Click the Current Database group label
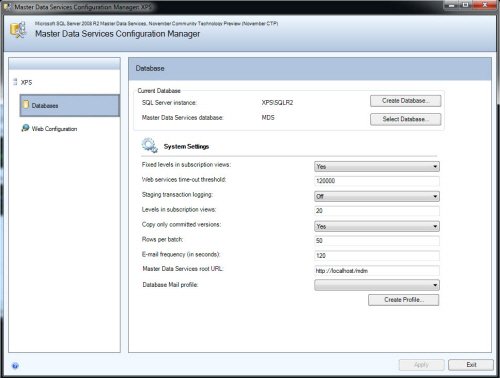 [159, 91]
